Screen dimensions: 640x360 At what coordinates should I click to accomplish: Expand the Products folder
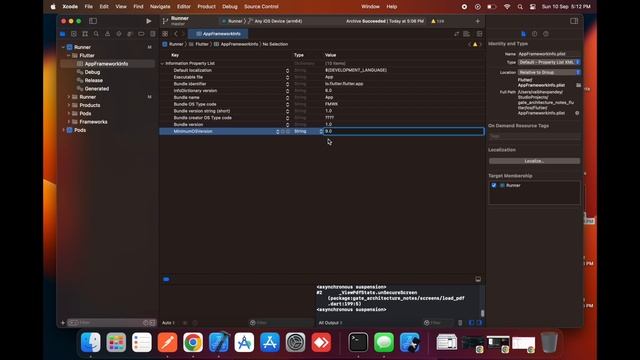point(69,105)
